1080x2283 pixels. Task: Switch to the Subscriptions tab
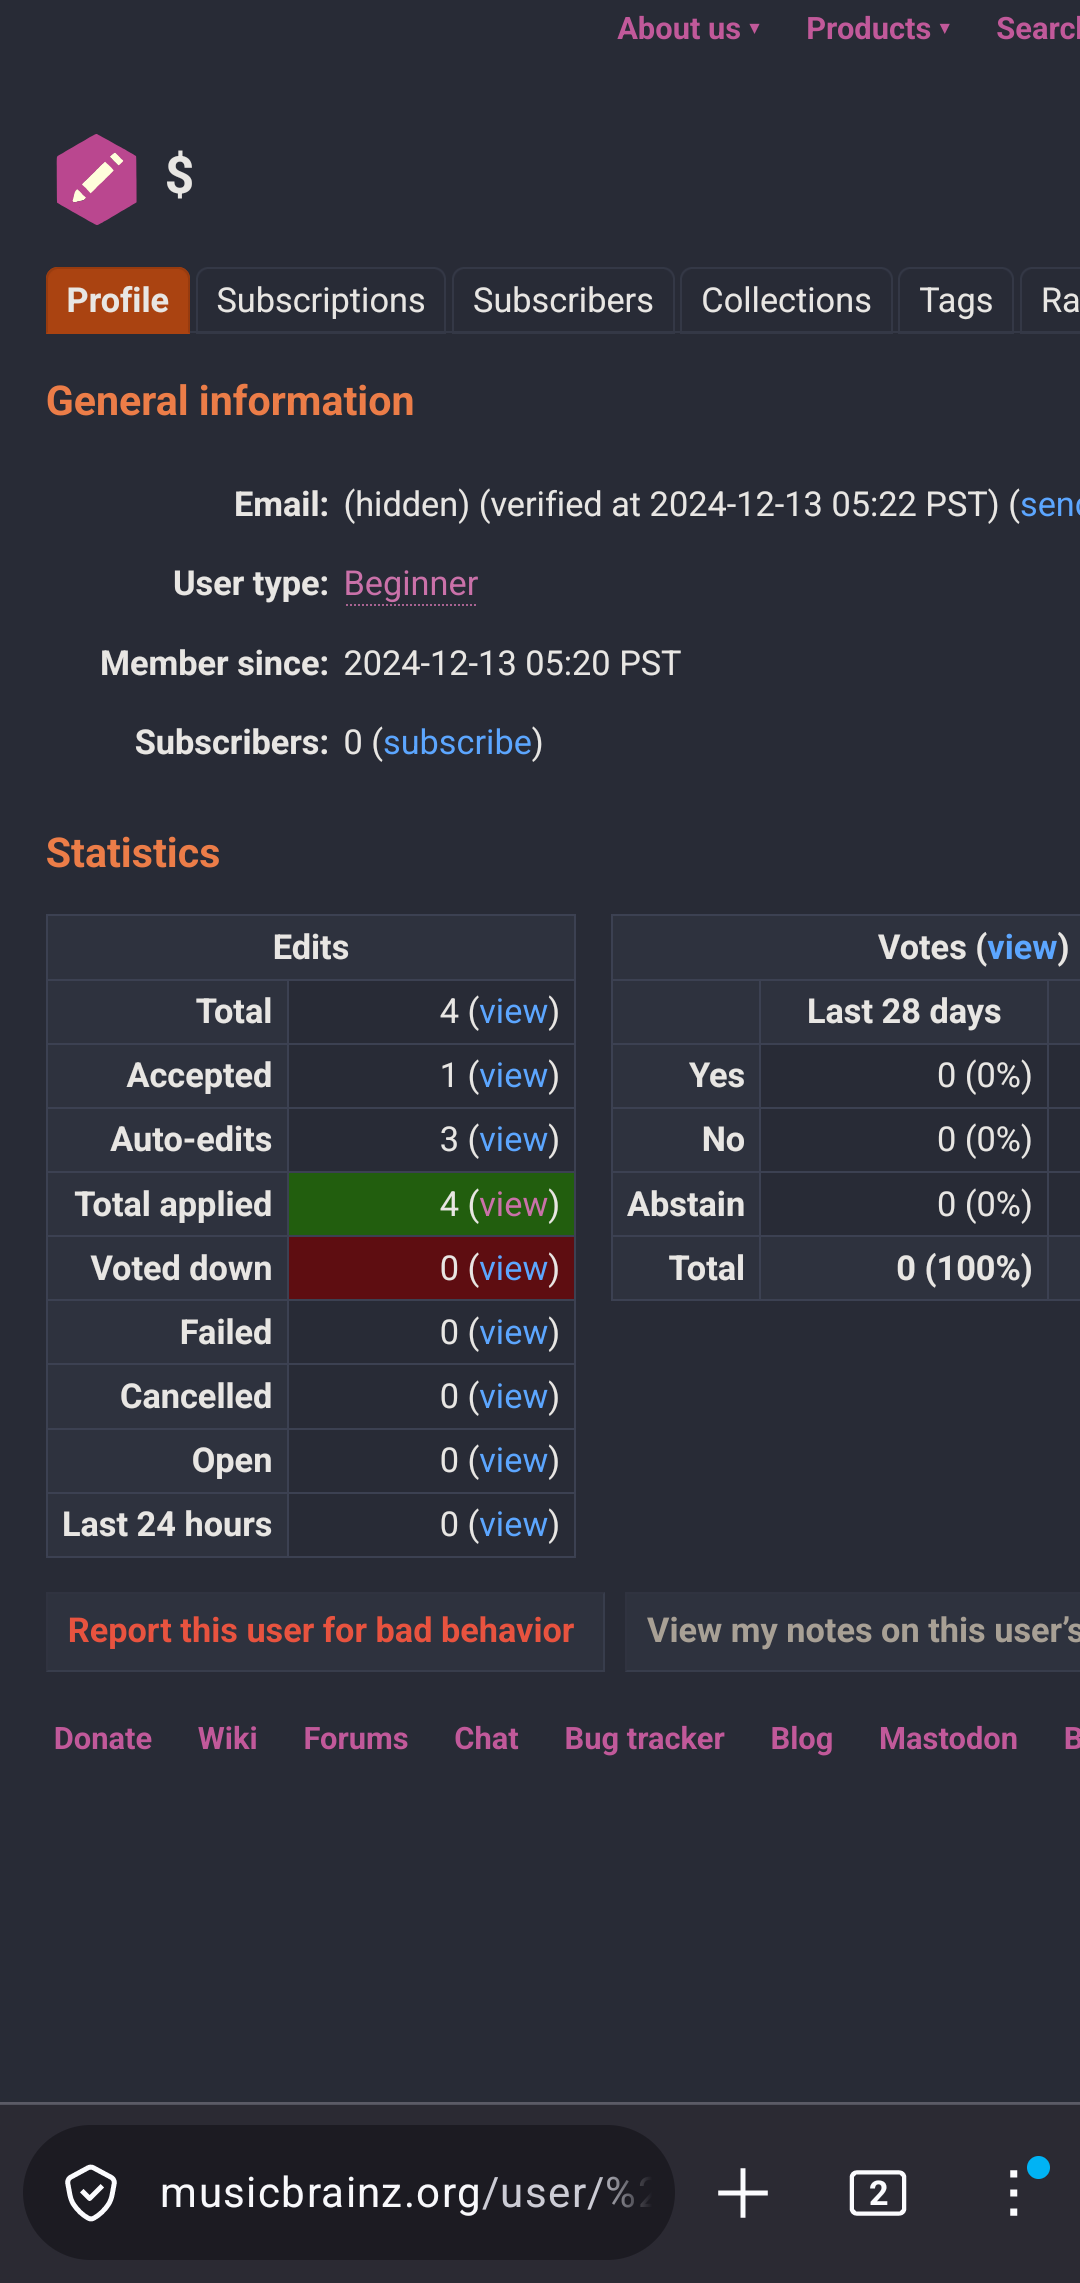tap(320, 301)
